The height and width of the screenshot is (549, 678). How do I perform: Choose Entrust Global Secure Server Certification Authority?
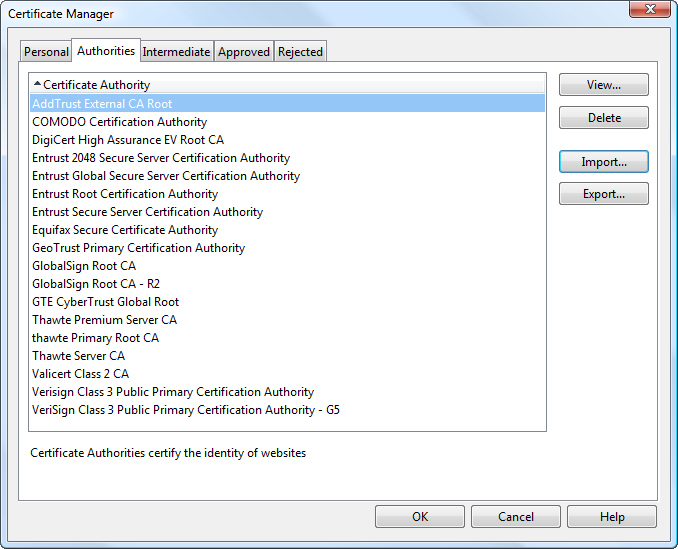tap(288, 176)
